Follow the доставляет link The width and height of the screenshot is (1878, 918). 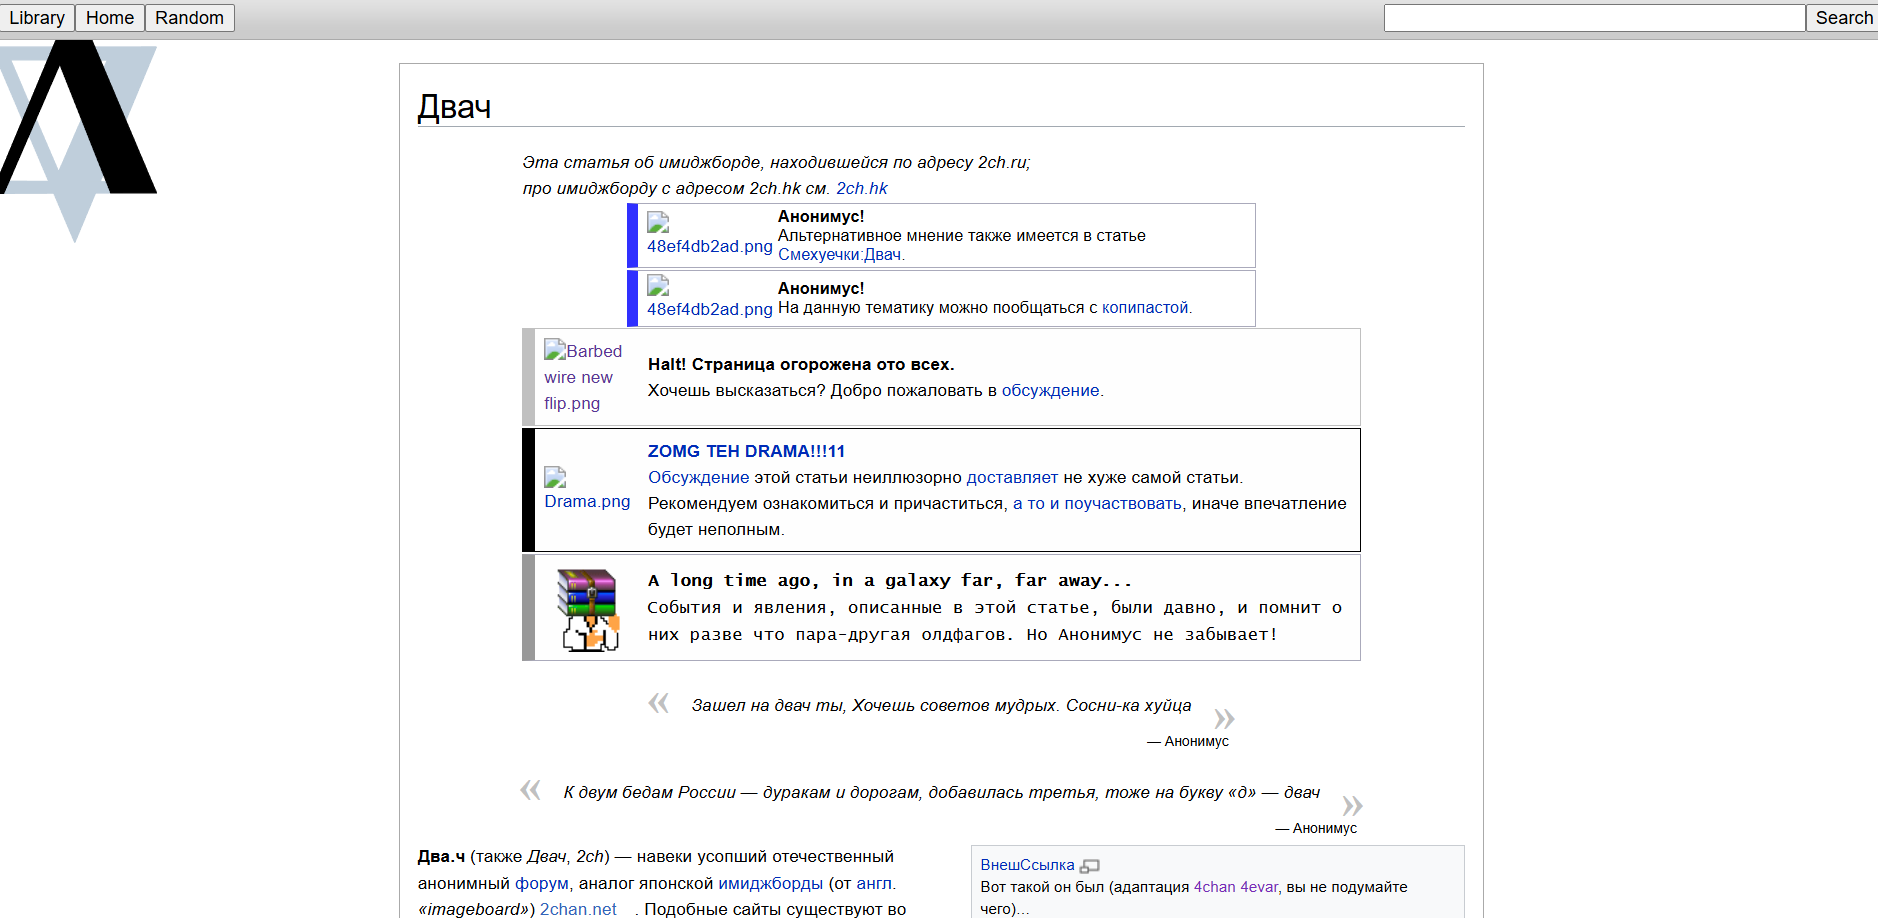[x=1012, y=477]
